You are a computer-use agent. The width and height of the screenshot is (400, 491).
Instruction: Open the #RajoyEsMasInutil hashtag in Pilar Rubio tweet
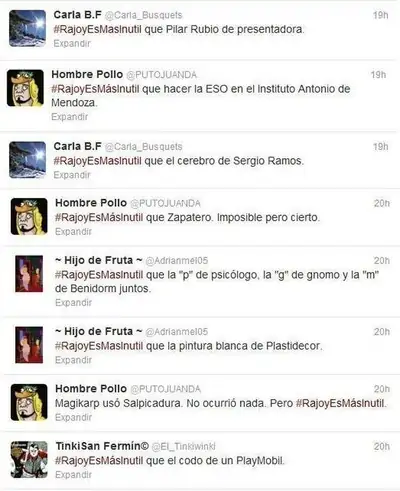tap(98, 29)
